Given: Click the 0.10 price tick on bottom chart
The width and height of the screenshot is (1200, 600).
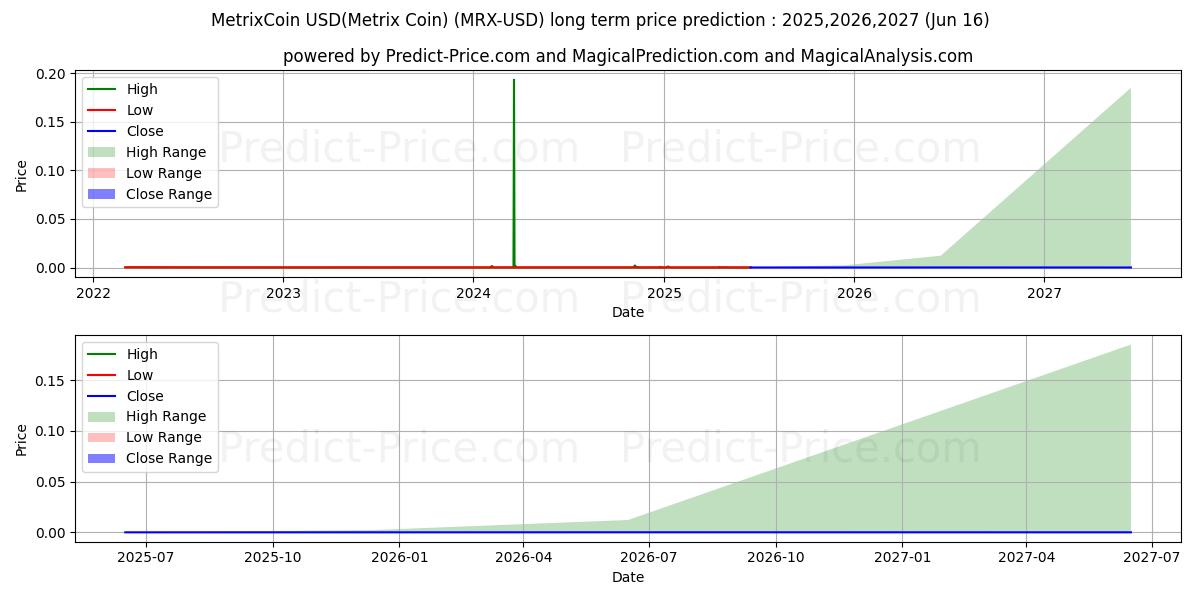Looking at the screenshot, I should 53,431.
